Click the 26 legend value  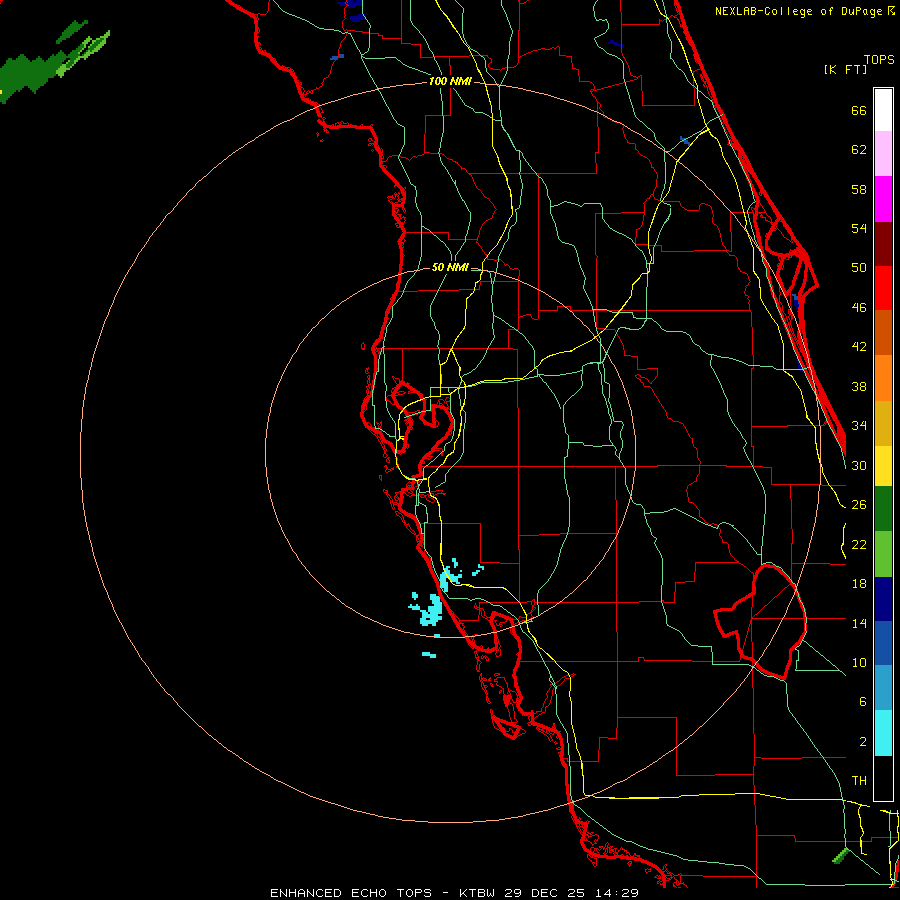click(859, 505)
